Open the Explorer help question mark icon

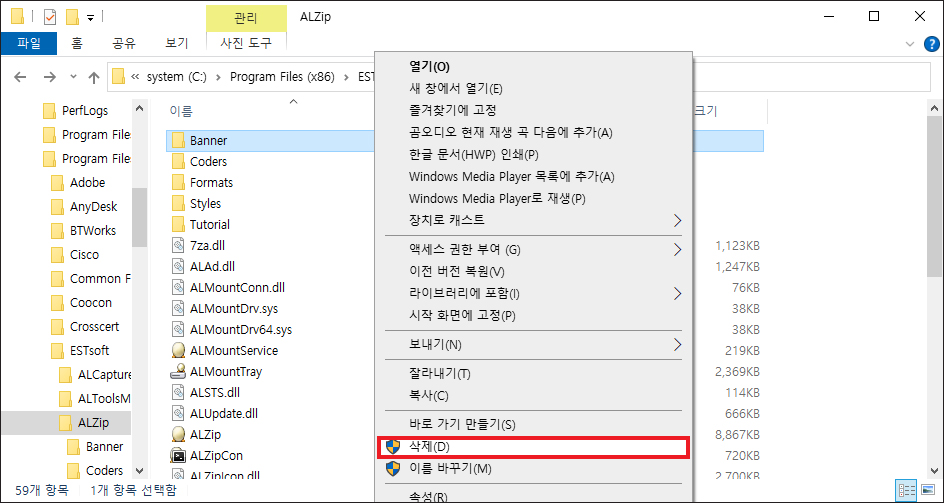[931, 43]
